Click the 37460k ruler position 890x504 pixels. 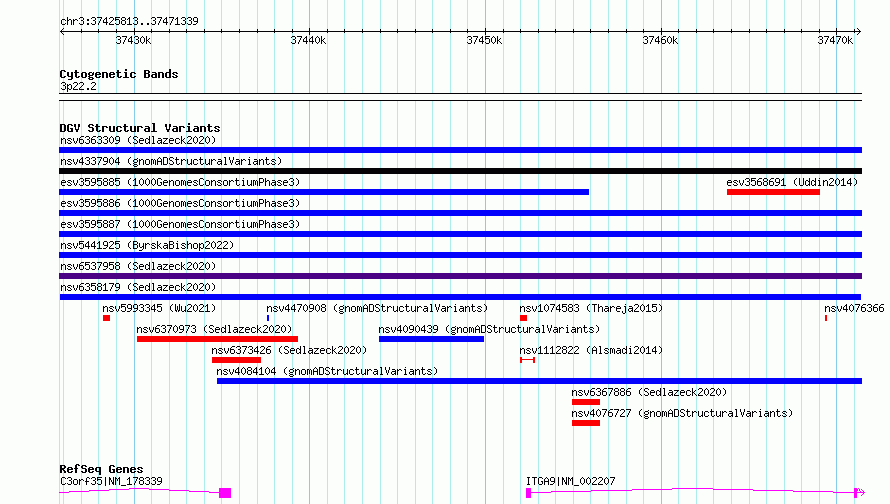[660, 40]
